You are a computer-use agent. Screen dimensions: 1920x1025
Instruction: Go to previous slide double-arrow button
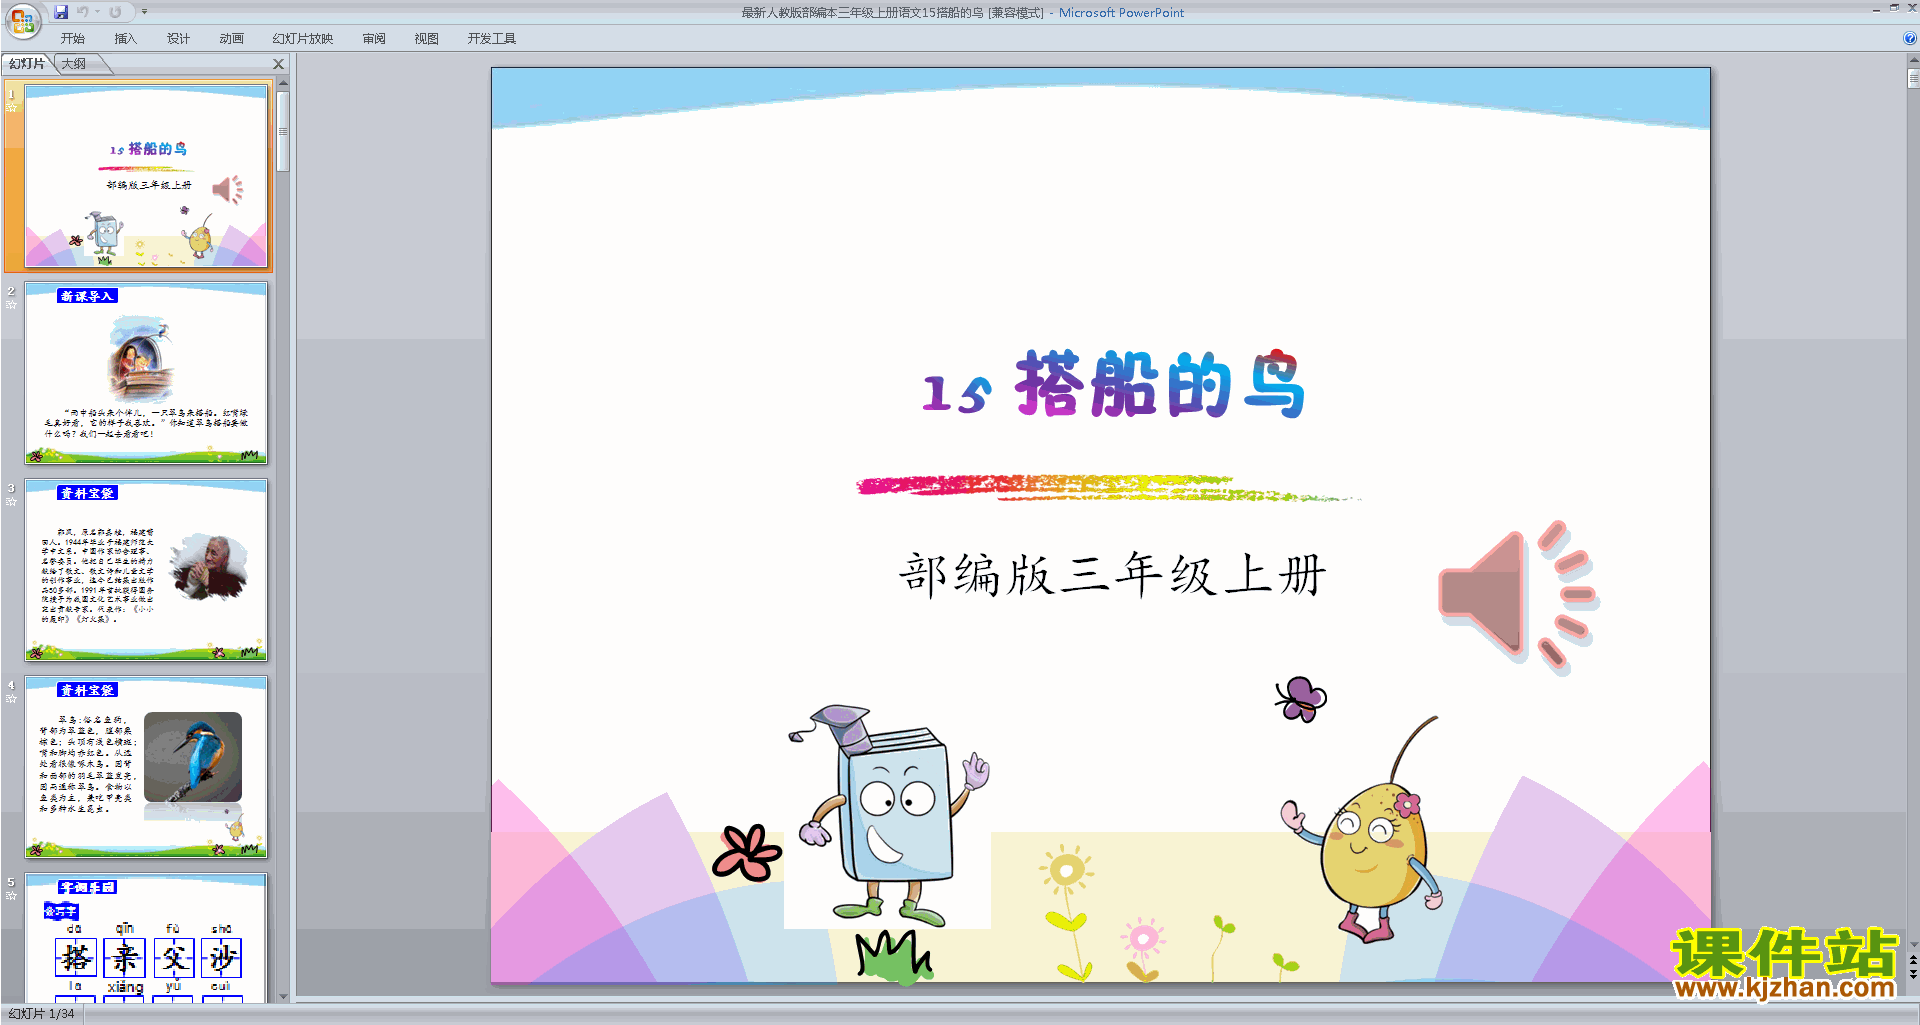click(1913, 960)
